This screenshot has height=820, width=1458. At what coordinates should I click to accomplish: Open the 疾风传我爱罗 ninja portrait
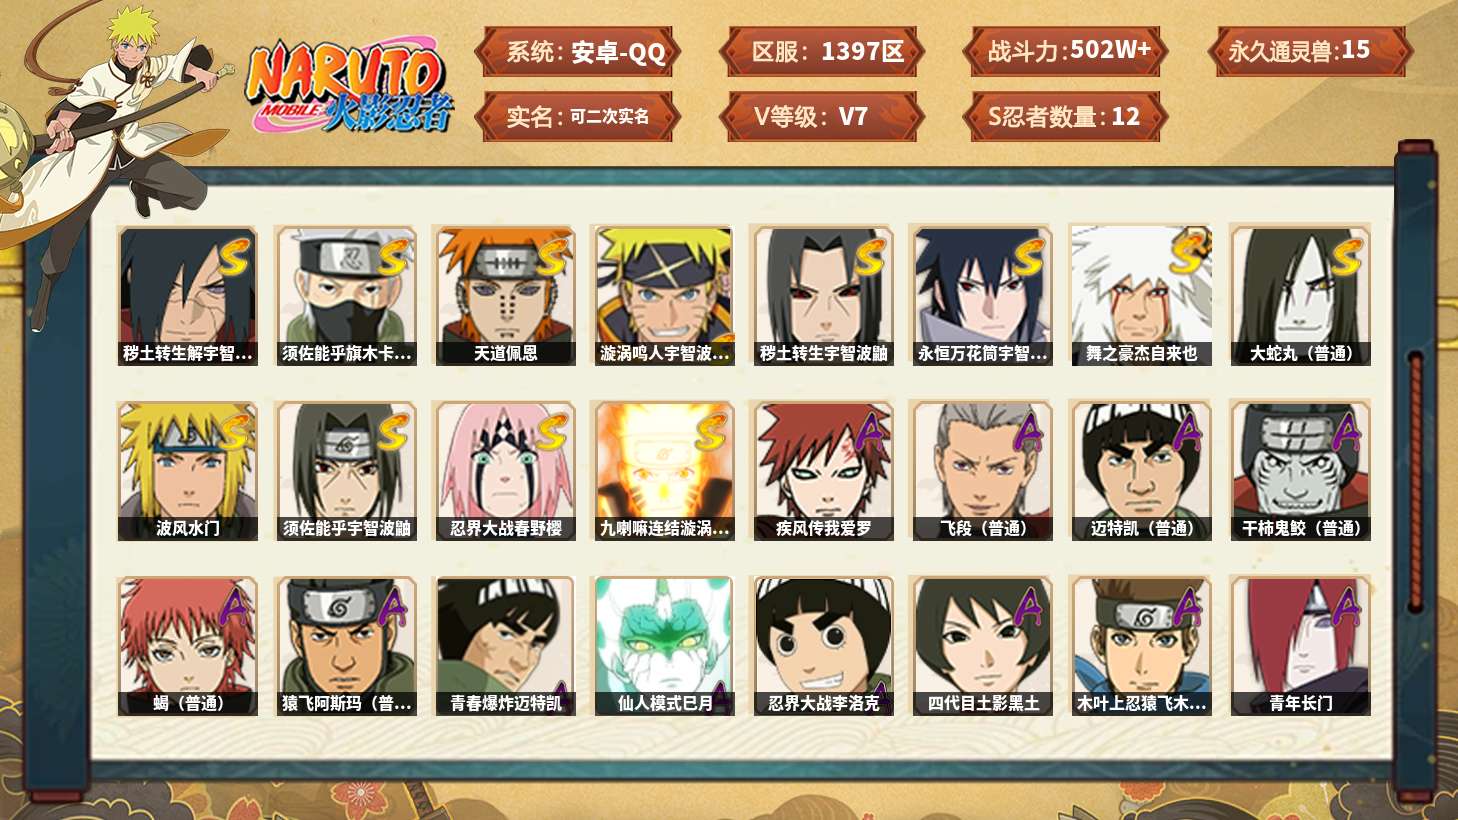pos(823,471)
